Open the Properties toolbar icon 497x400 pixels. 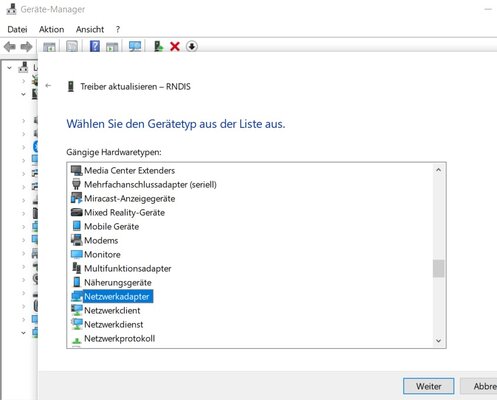pos(72,47)
